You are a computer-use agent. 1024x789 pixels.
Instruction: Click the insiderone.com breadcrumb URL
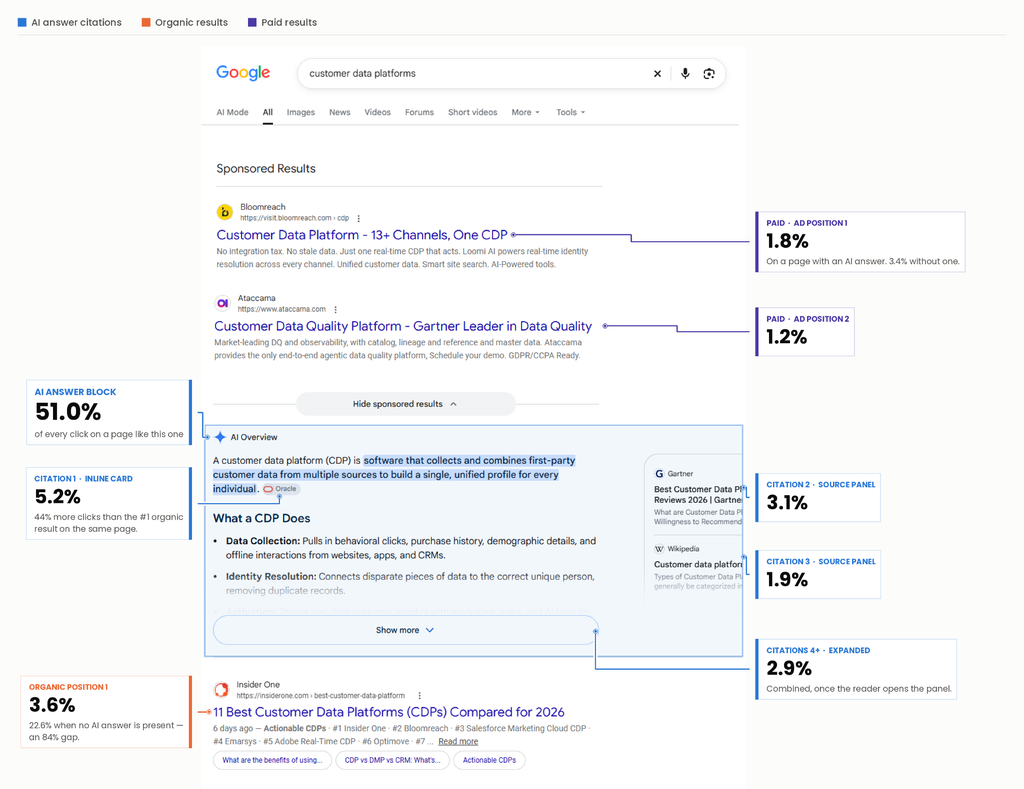pos(321,696)
